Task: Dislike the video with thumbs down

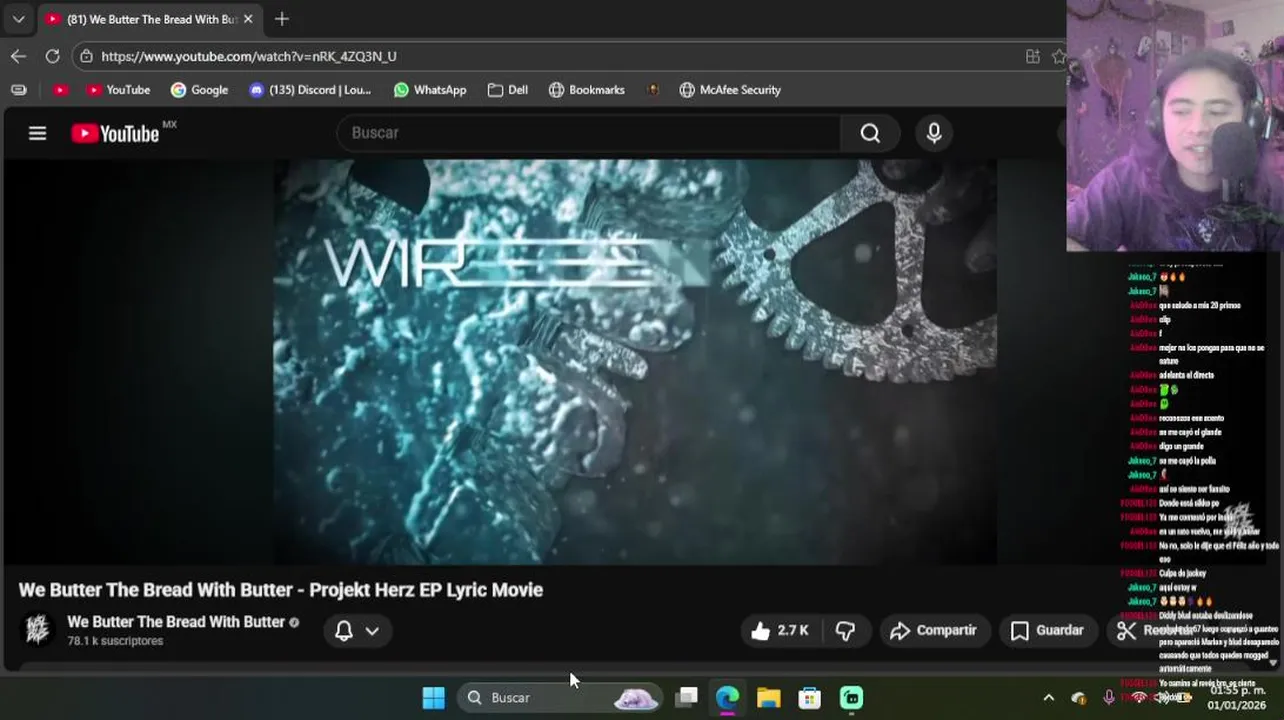Action: [x=846, y=630]
